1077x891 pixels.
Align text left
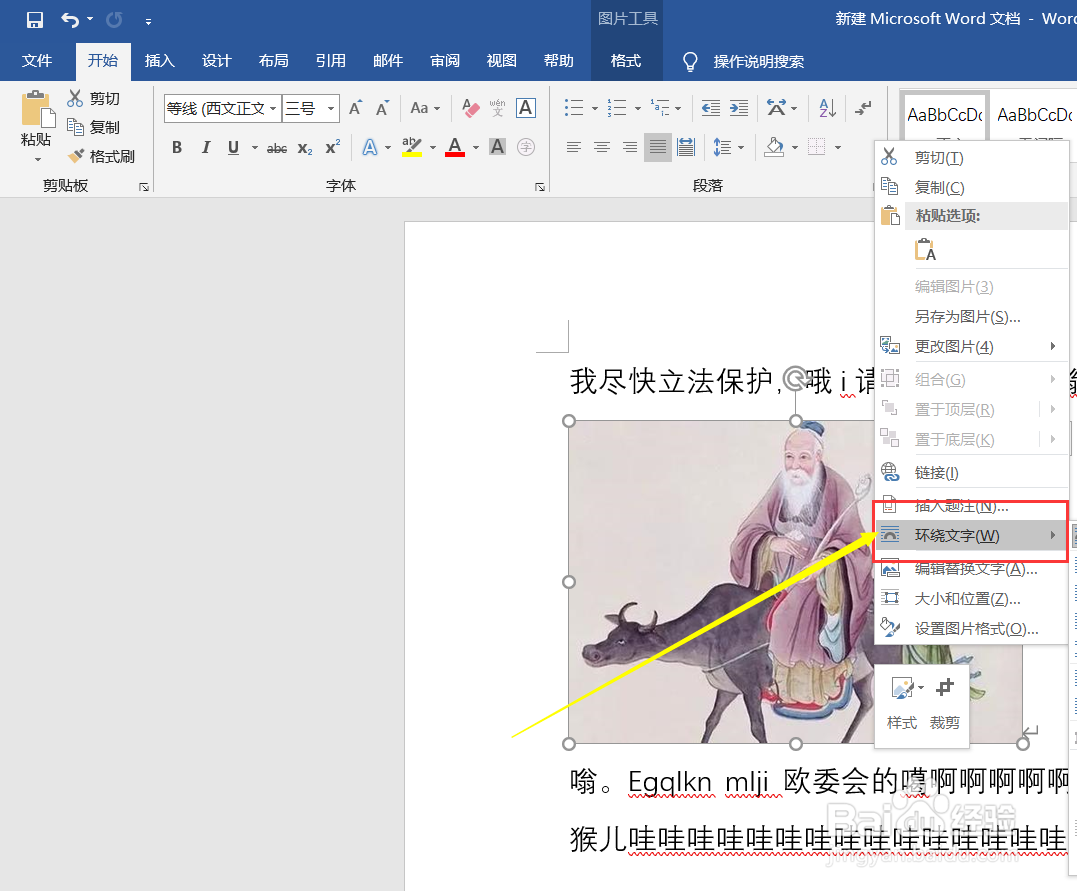pos(574,147)
